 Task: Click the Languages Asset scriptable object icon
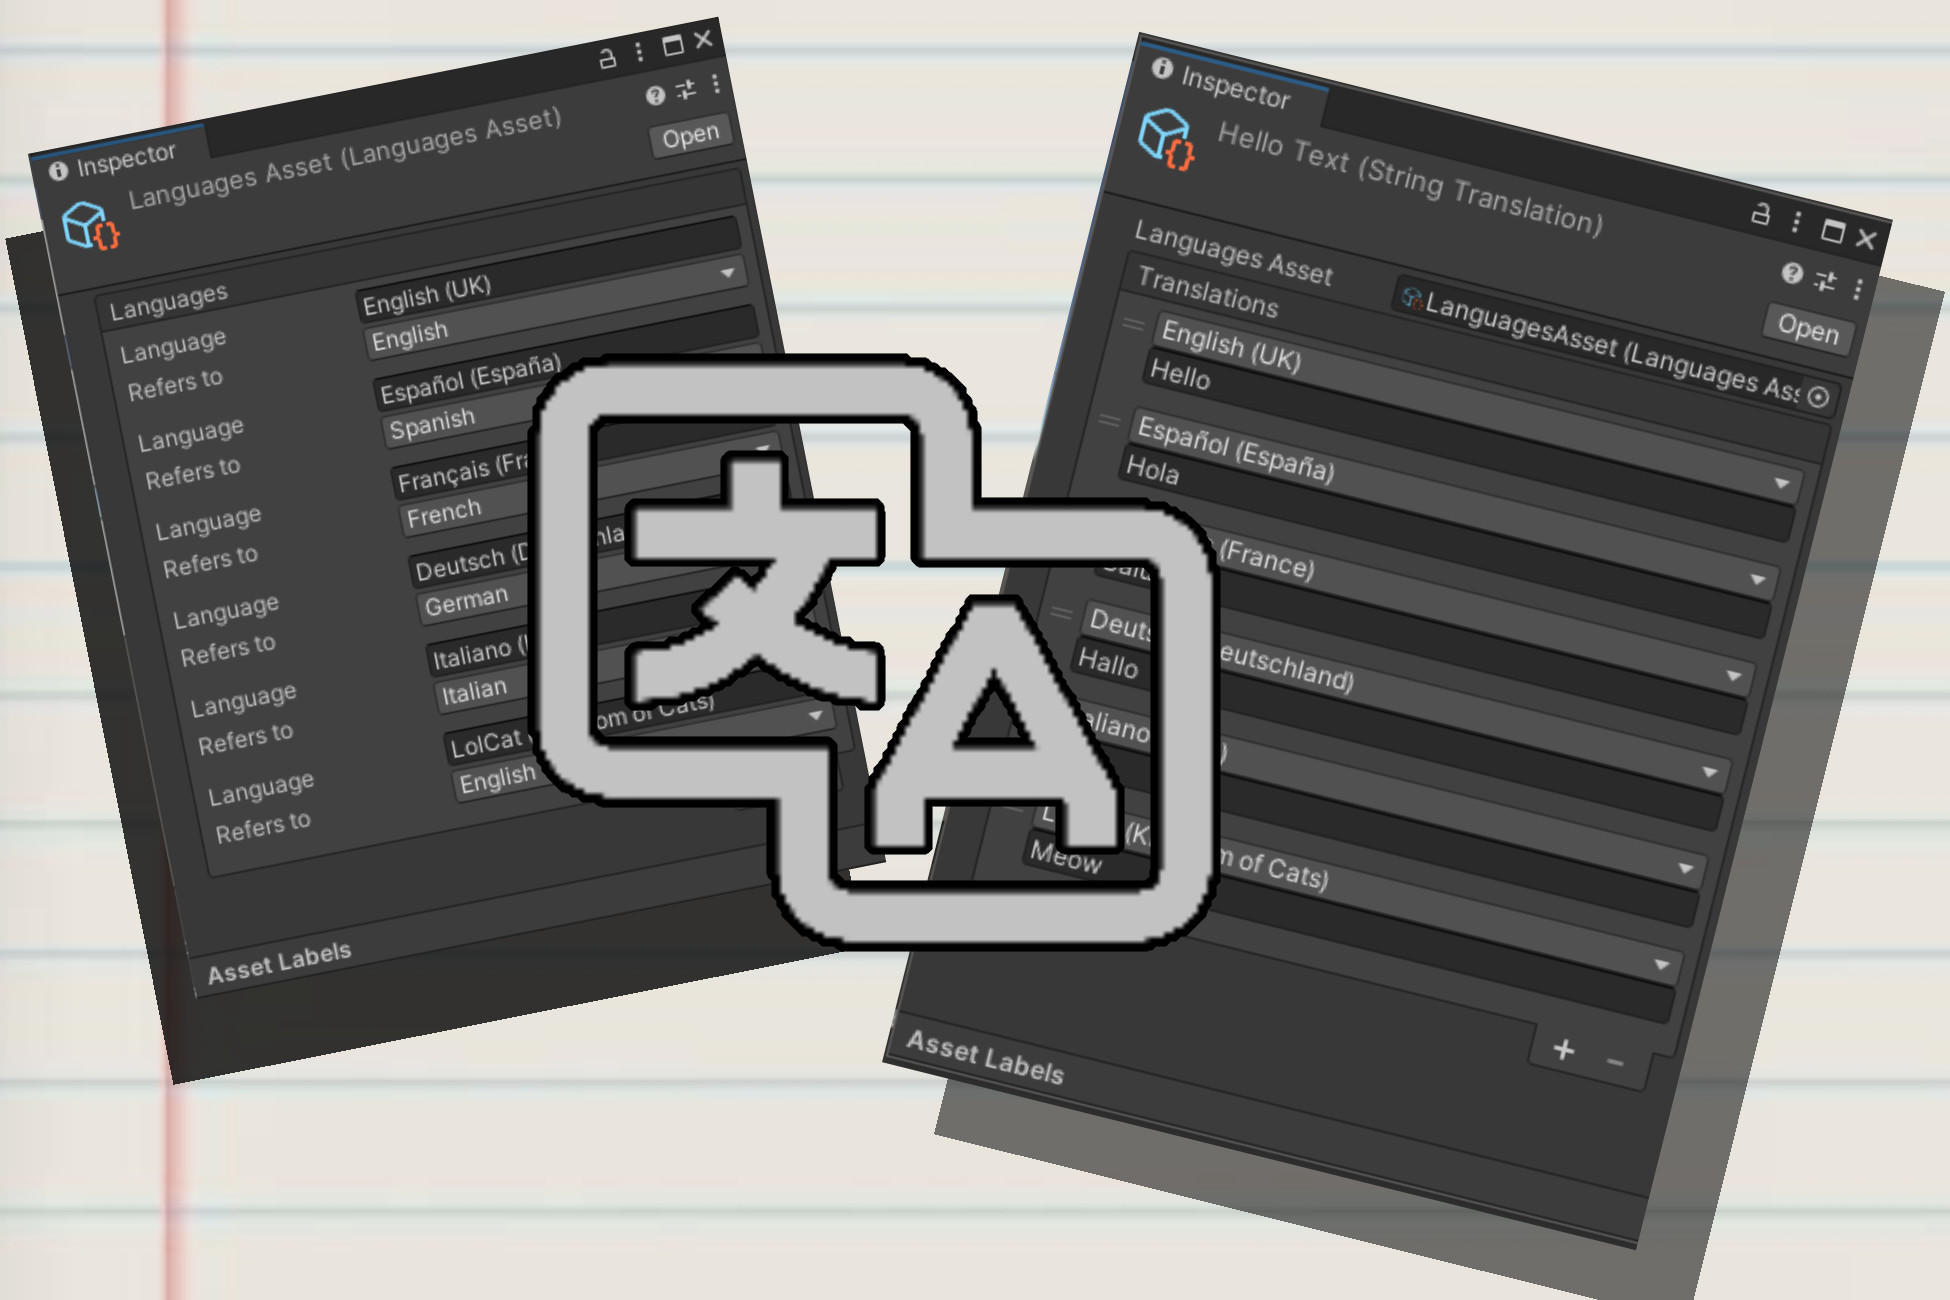pyautogui.click(x=90, y=225)
